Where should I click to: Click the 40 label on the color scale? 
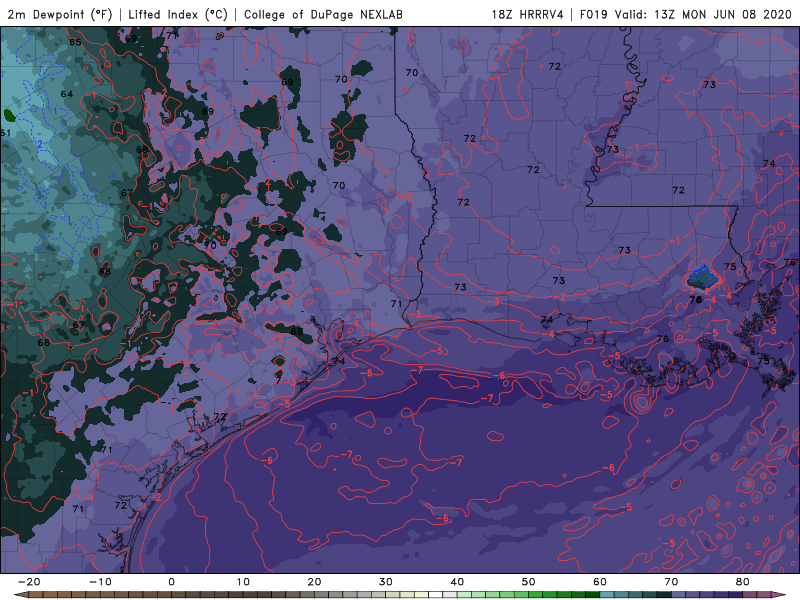(x=457, y=582)
